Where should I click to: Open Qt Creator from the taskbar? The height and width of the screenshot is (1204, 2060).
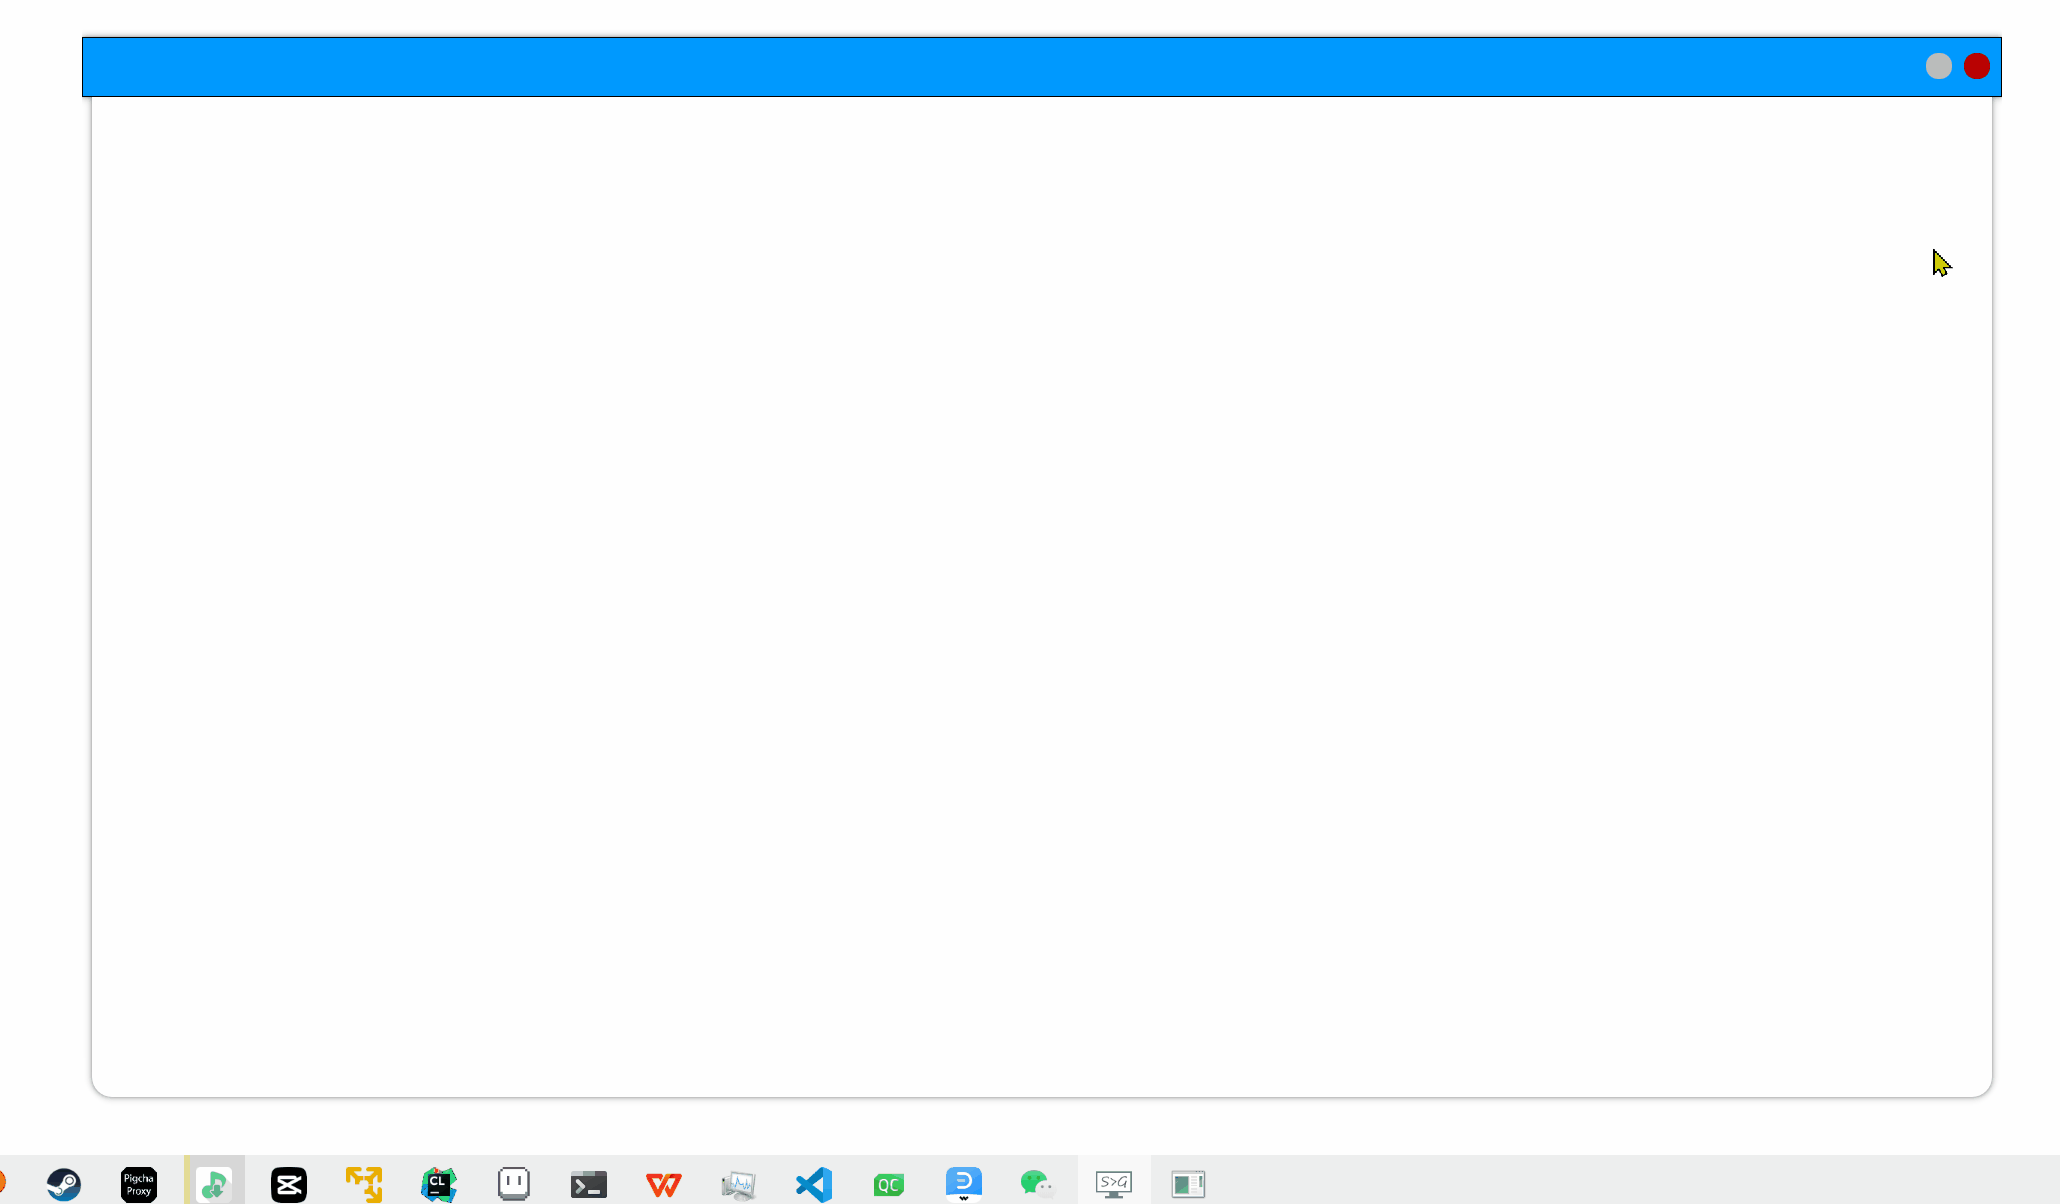[x=889, y=1184]
